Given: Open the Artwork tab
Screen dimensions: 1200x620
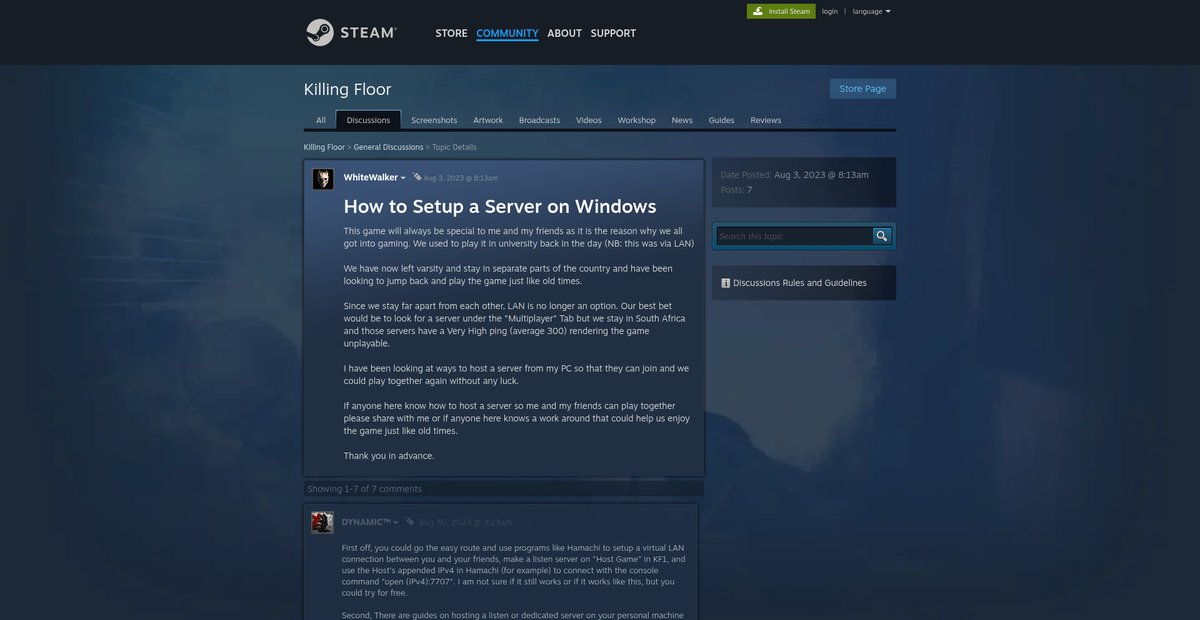Looking at the screenshot, I should tap(488, 120).
